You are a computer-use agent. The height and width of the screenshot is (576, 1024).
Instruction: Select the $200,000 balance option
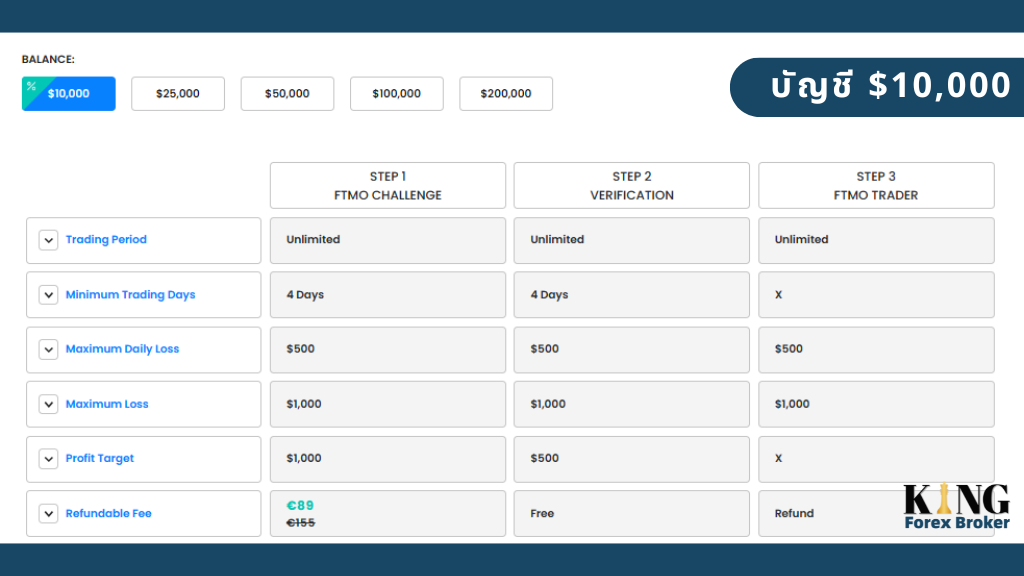pyautogui.click(x=506, y=93)
